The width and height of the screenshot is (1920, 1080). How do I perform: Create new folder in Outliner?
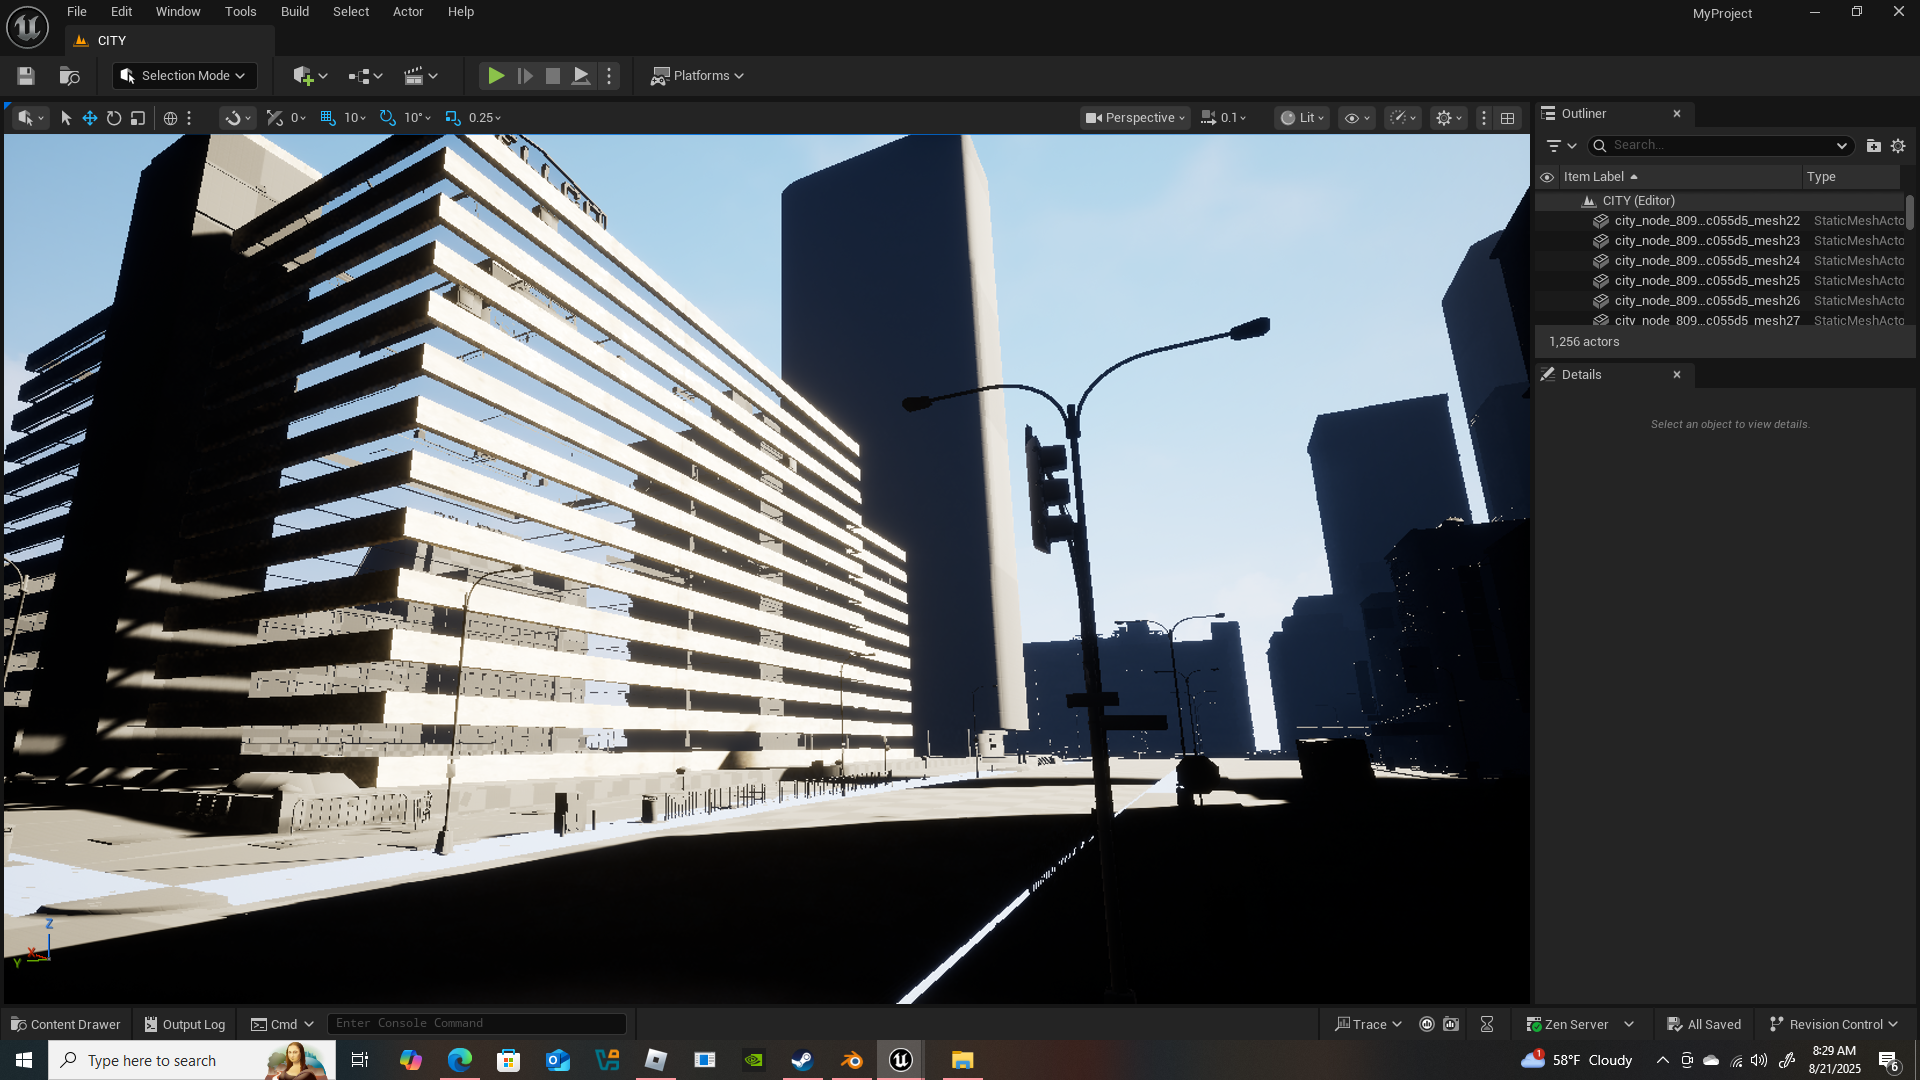coord(1873,146)
